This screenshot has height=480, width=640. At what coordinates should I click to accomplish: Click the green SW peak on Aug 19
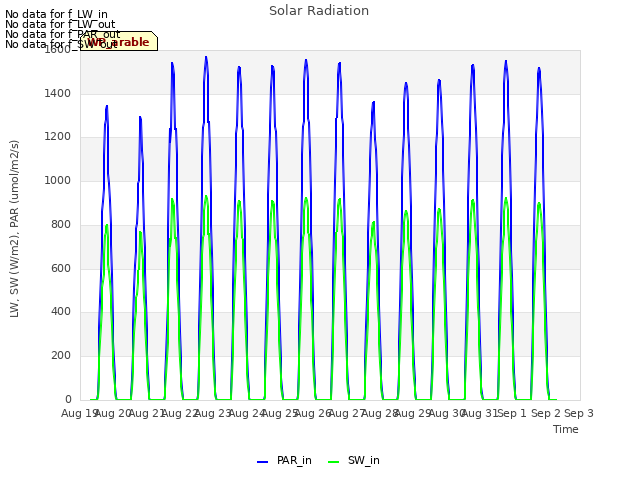(x=107, y=225)
